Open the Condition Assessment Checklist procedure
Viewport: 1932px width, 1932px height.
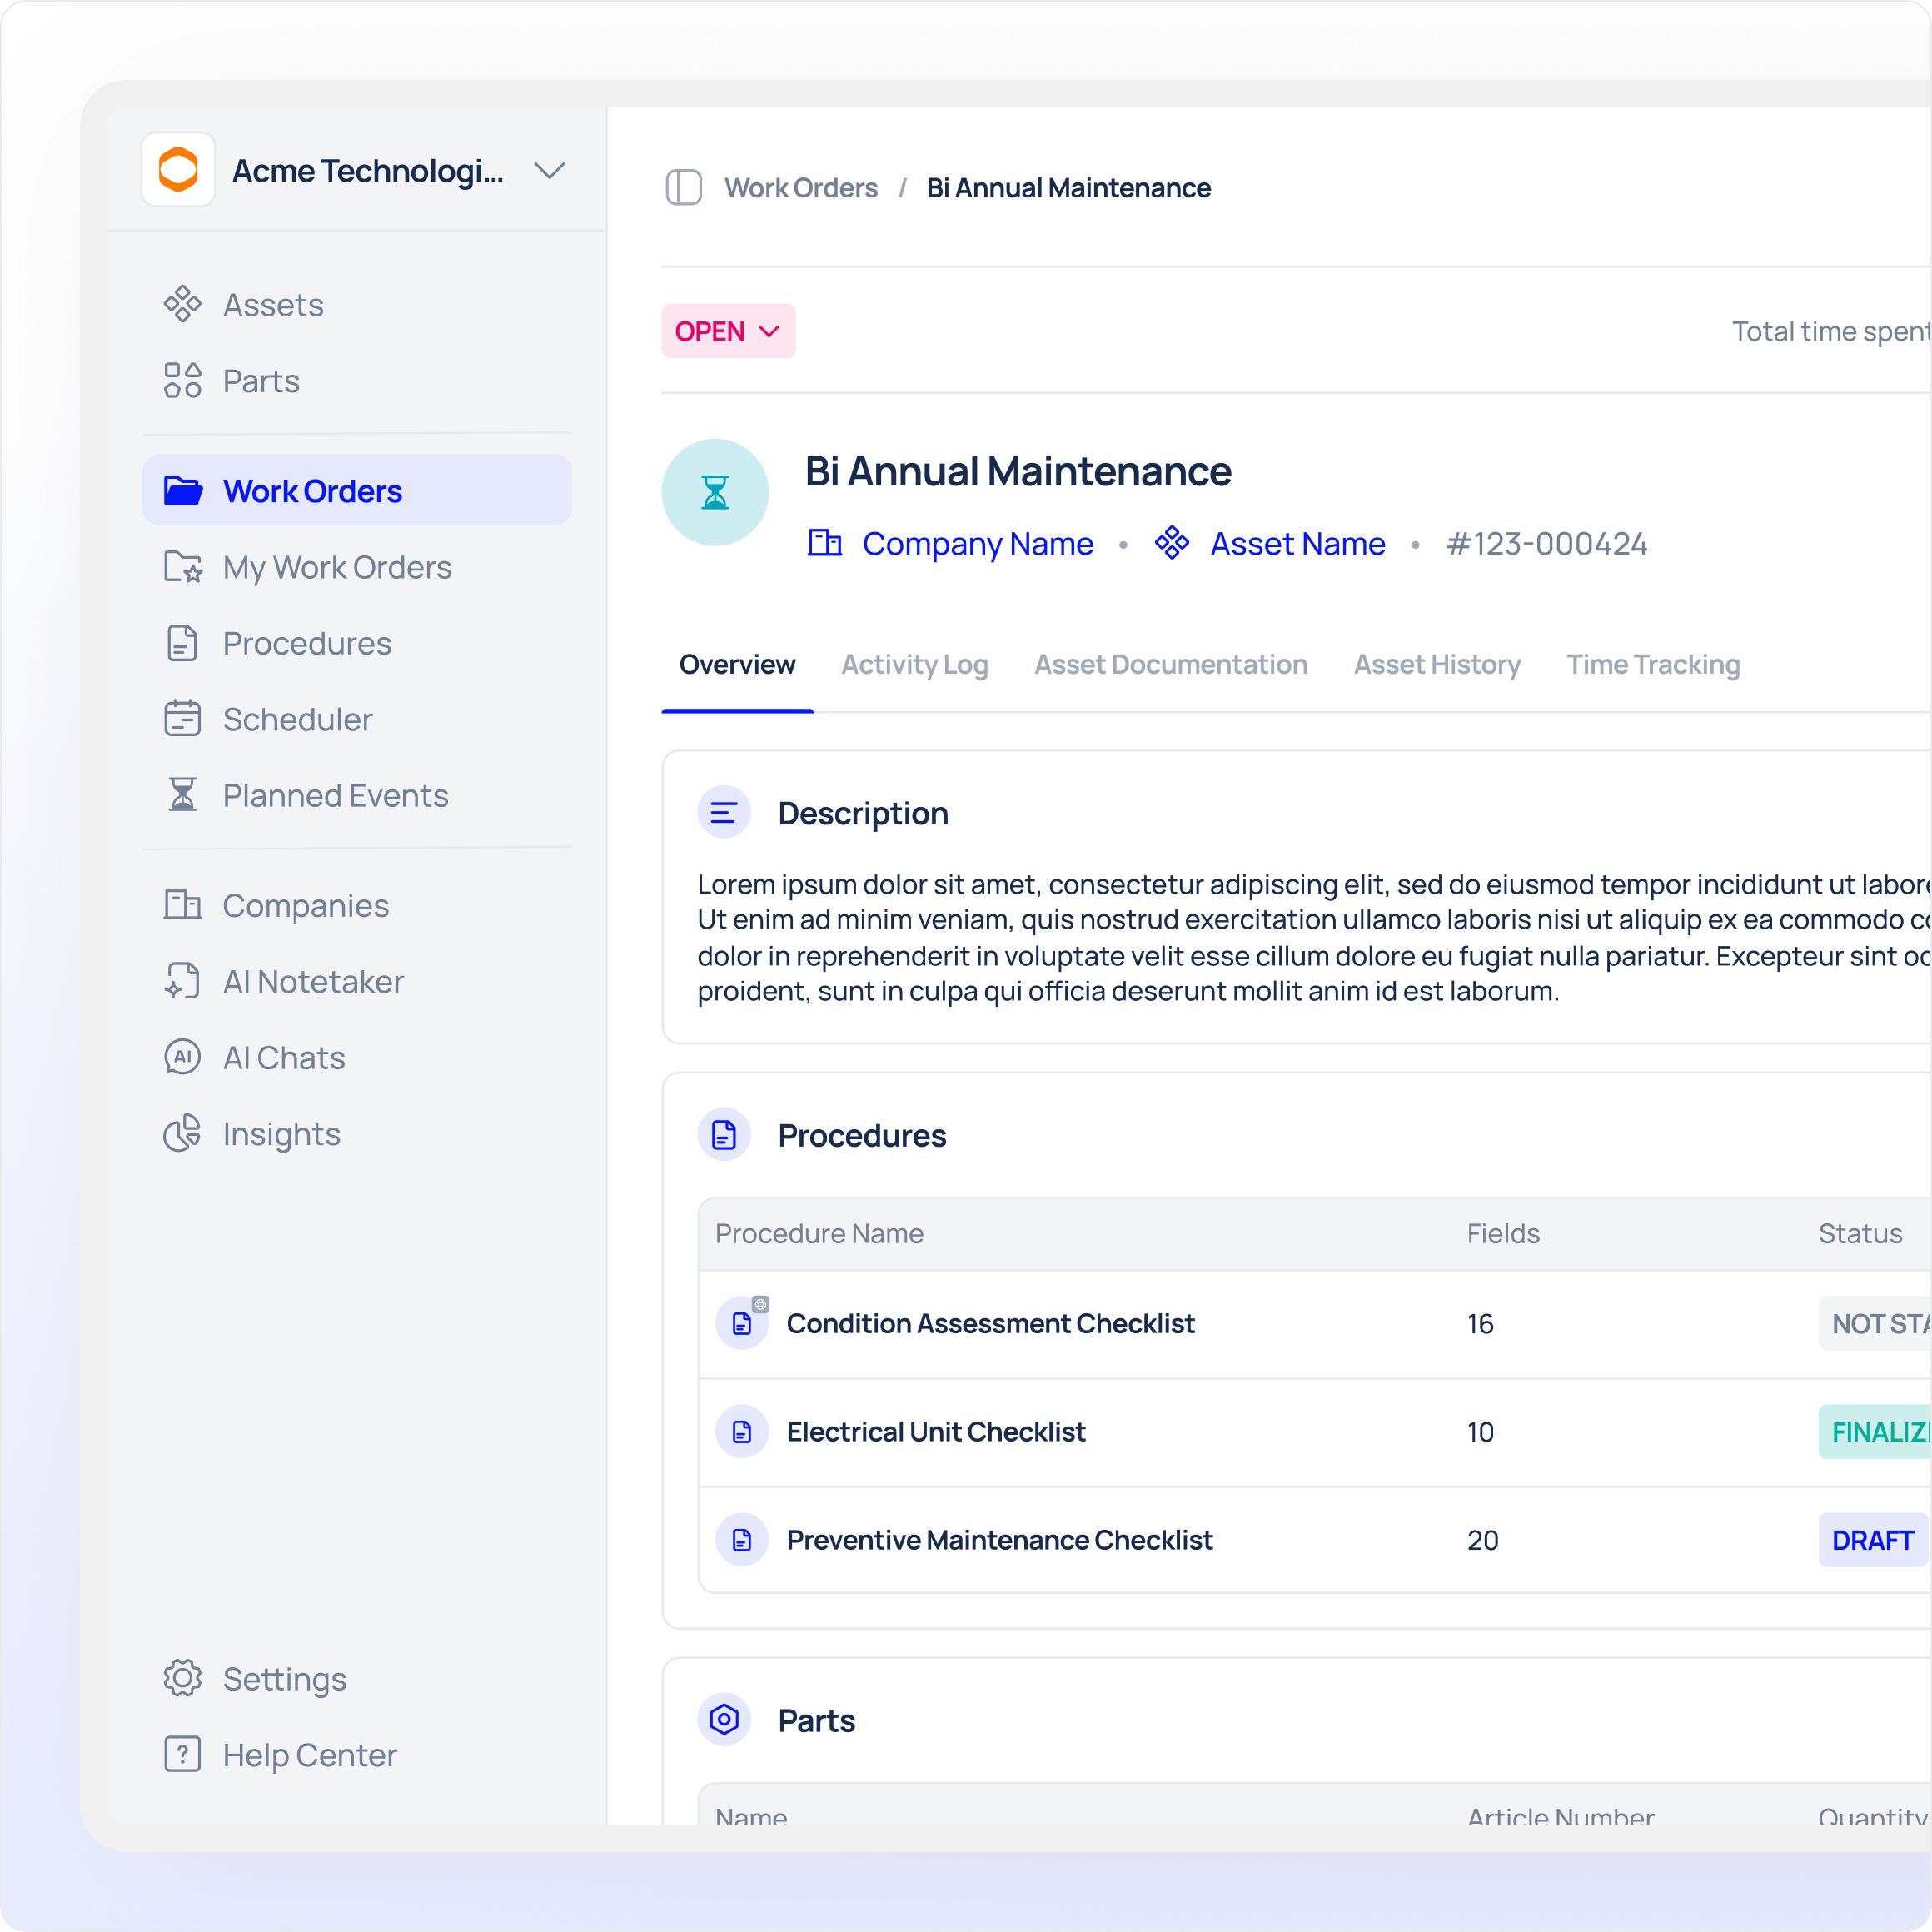click(x=989, y=1324)
